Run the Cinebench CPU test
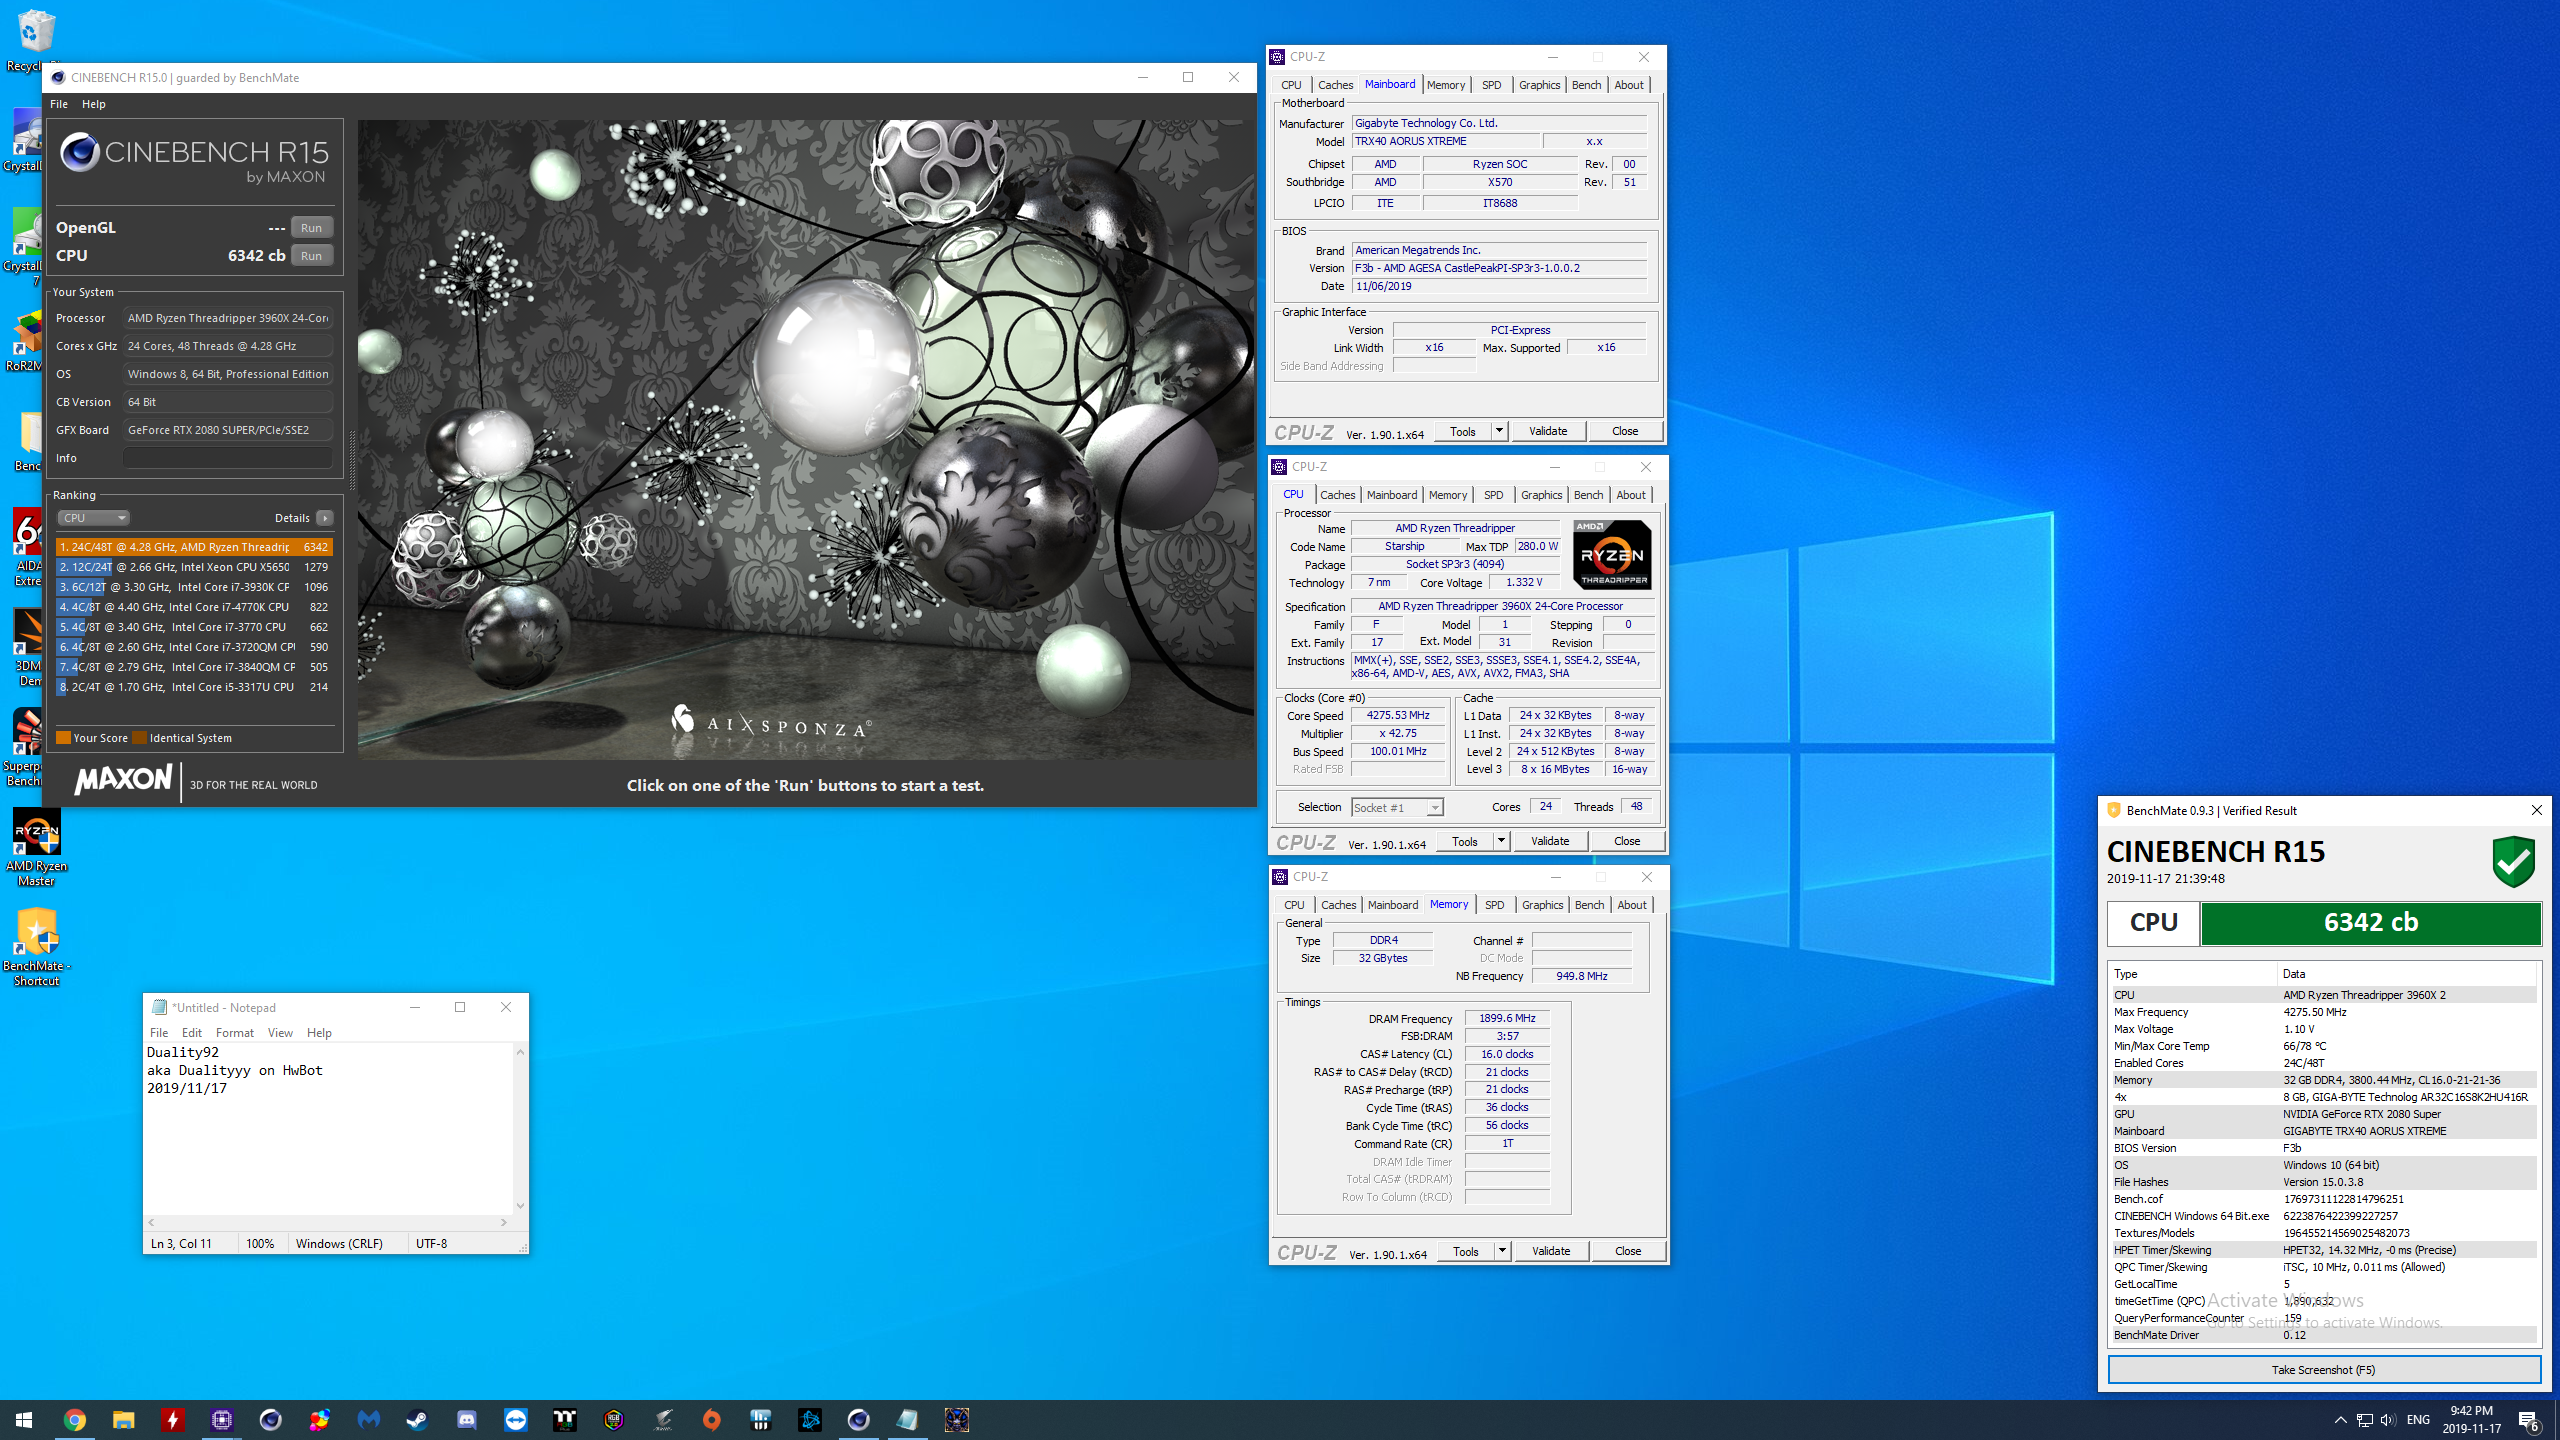This screenshot has height=1440, width=2560. pos(311,256)
